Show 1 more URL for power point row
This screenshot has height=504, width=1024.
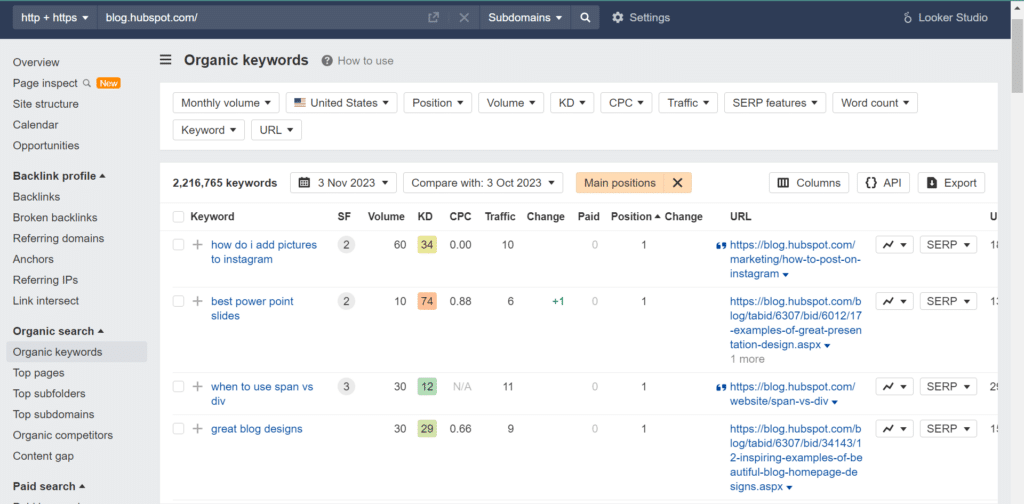coord(747,359)
